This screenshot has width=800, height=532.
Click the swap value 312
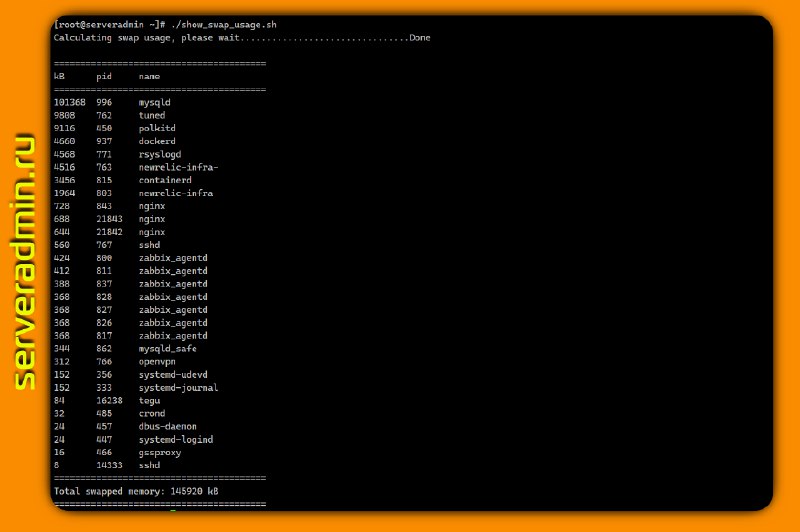click(x=62, y=362)
